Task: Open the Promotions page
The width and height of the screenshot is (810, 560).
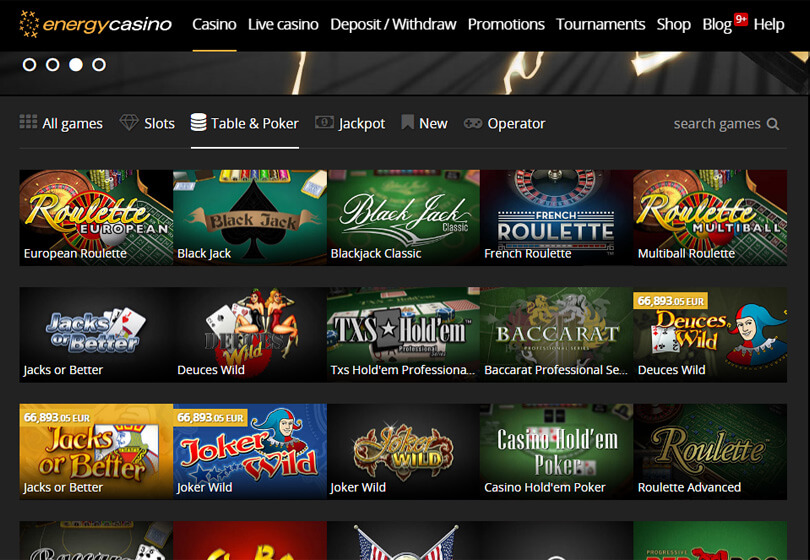Action: click(x=506, y=24)
